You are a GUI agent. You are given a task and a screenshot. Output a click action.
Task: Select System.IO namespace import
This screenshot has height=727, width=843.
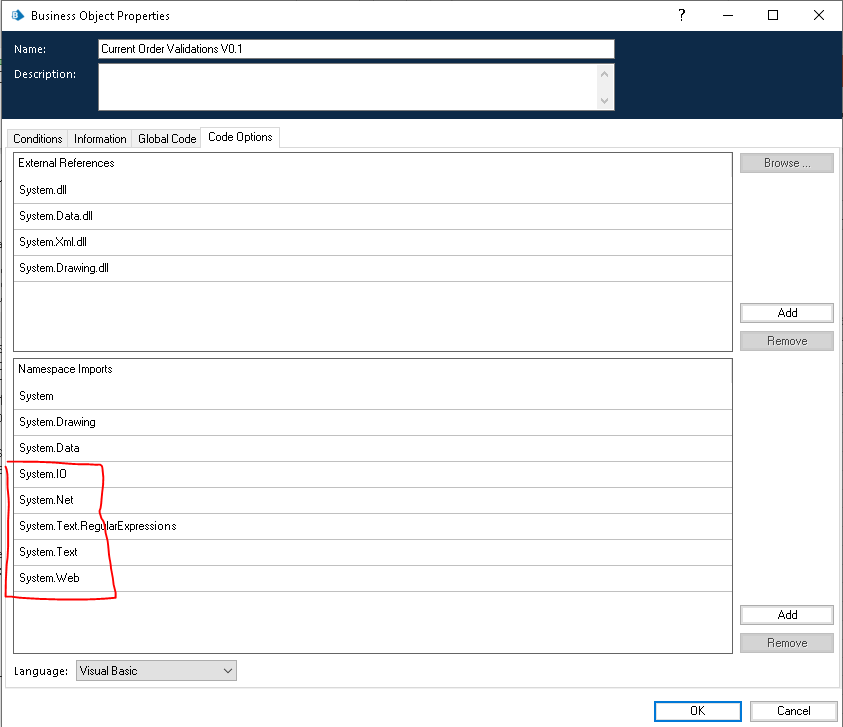(373, 474)
